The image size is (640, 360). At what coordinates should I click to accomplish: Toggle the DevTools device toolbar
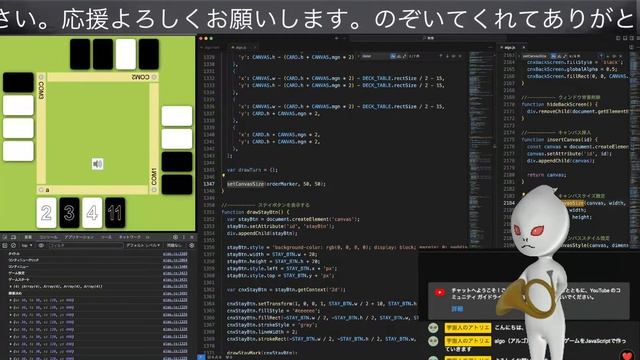pos(13,237)
